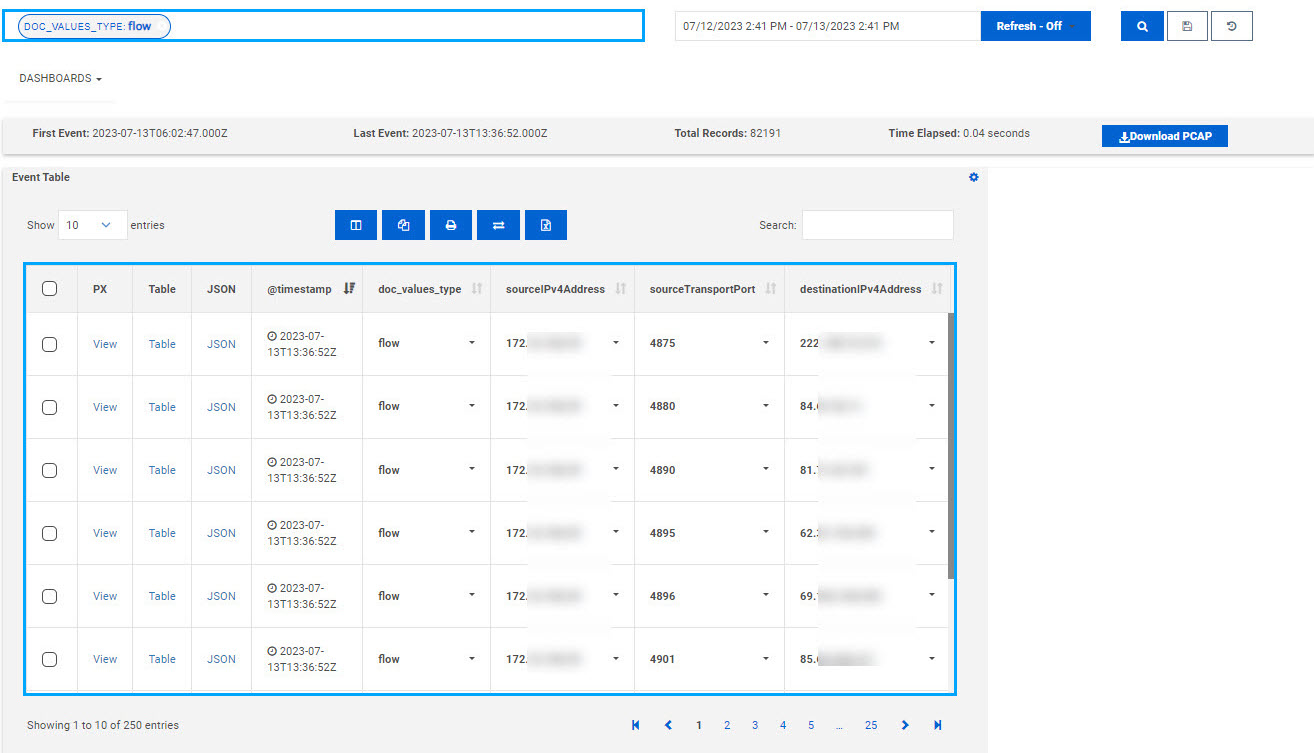Open the Show entries count dropdown
Screen dimensions: 1314x753
[x=93, y=225]
